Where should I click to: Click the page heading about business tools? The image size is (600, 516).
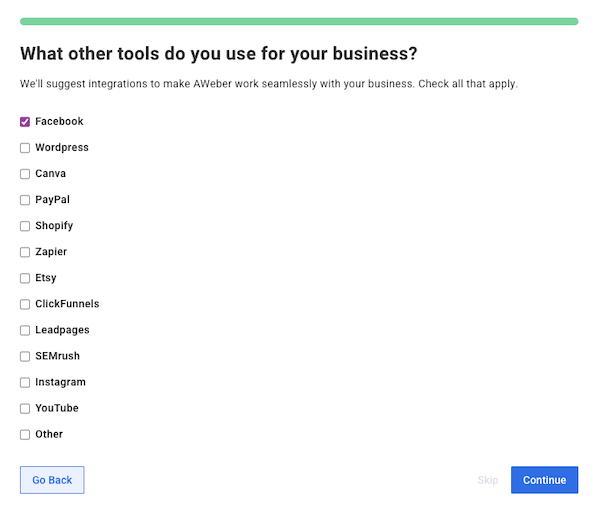[218, 53]
